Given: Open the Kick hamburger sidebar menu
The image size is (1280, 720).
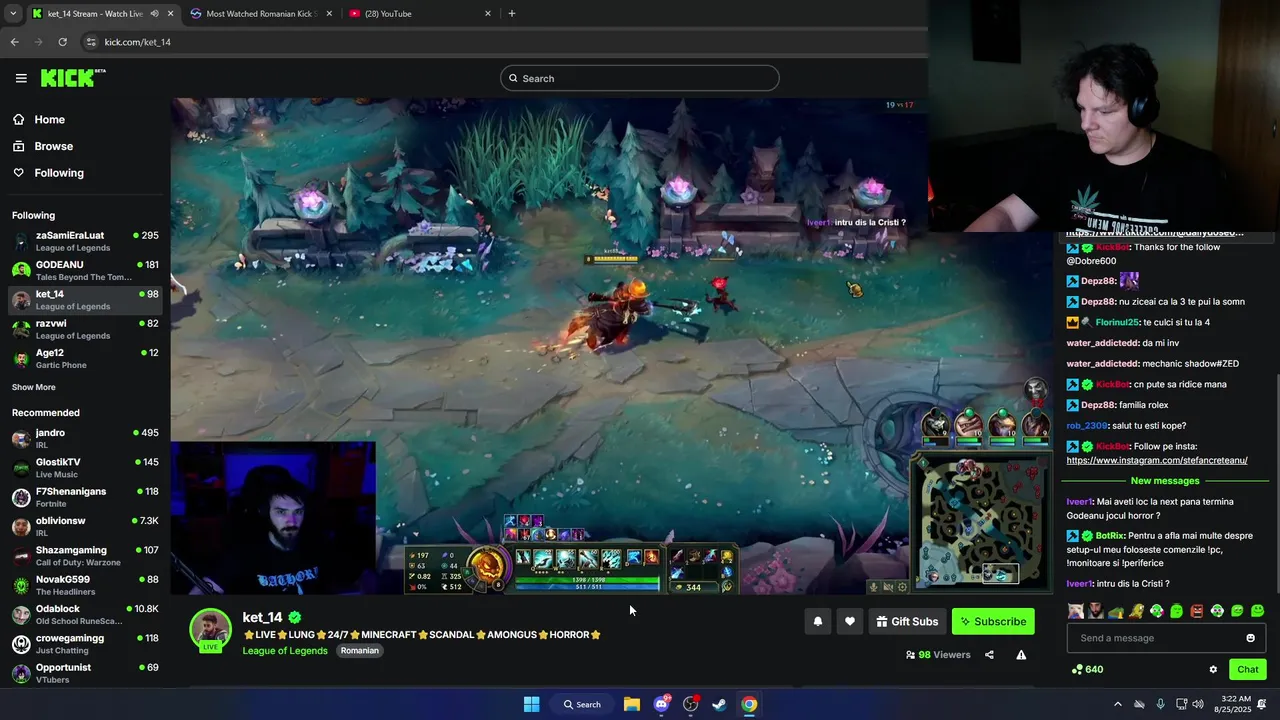Looking at the screenshot, I should [21, 78].
